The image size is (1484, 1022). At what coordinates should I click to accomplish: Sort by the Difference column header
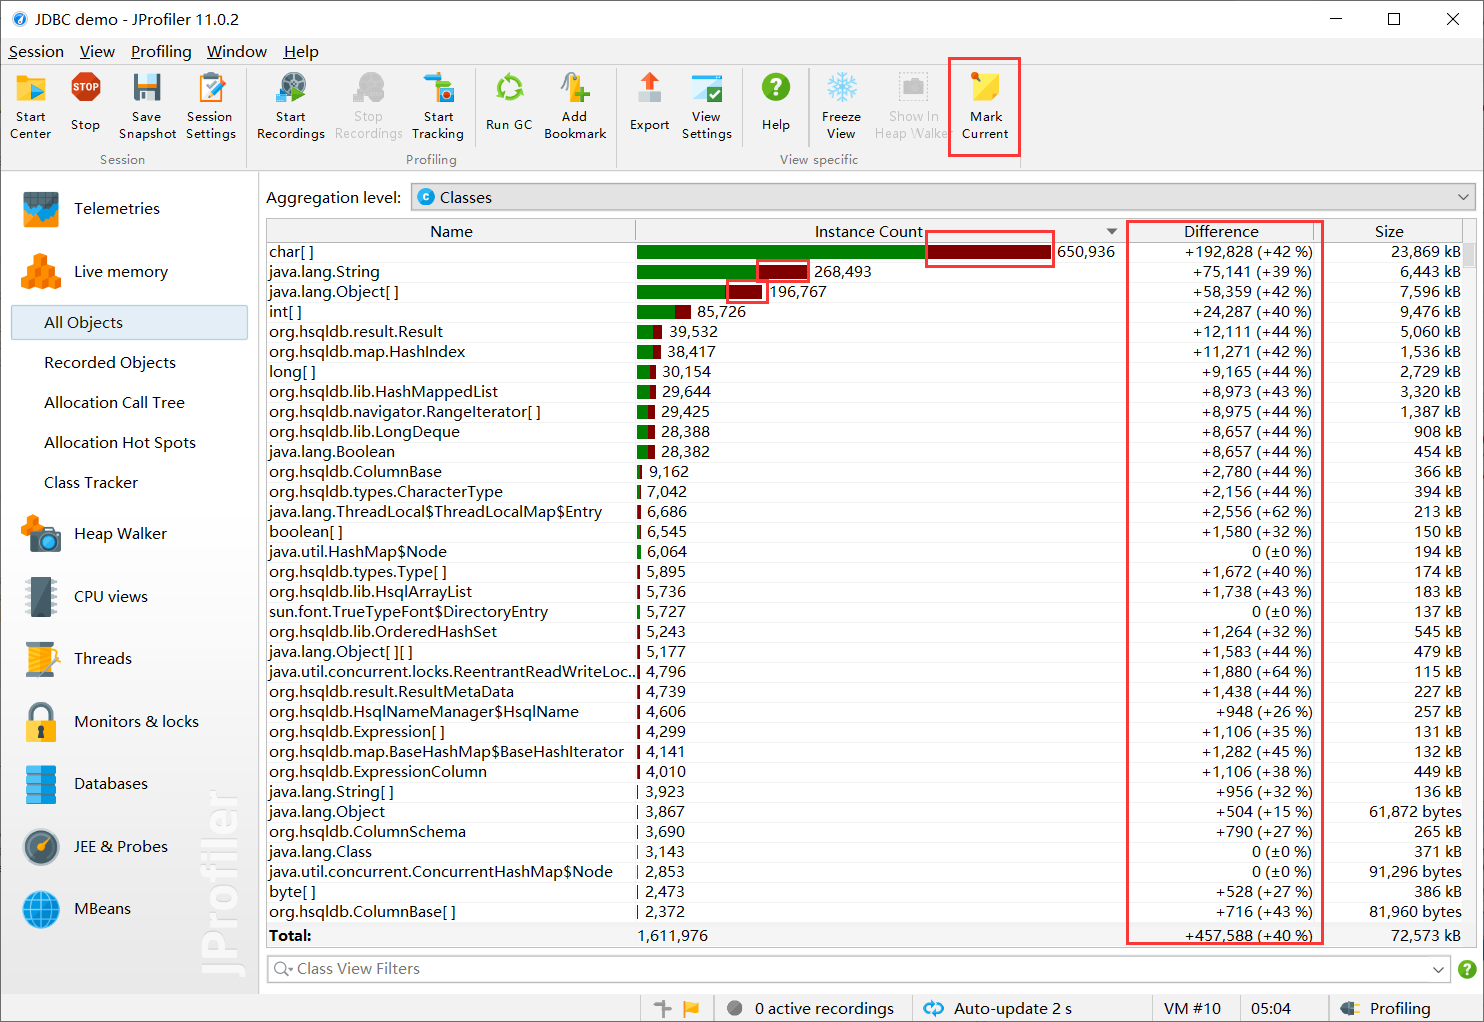(1221, 231)
